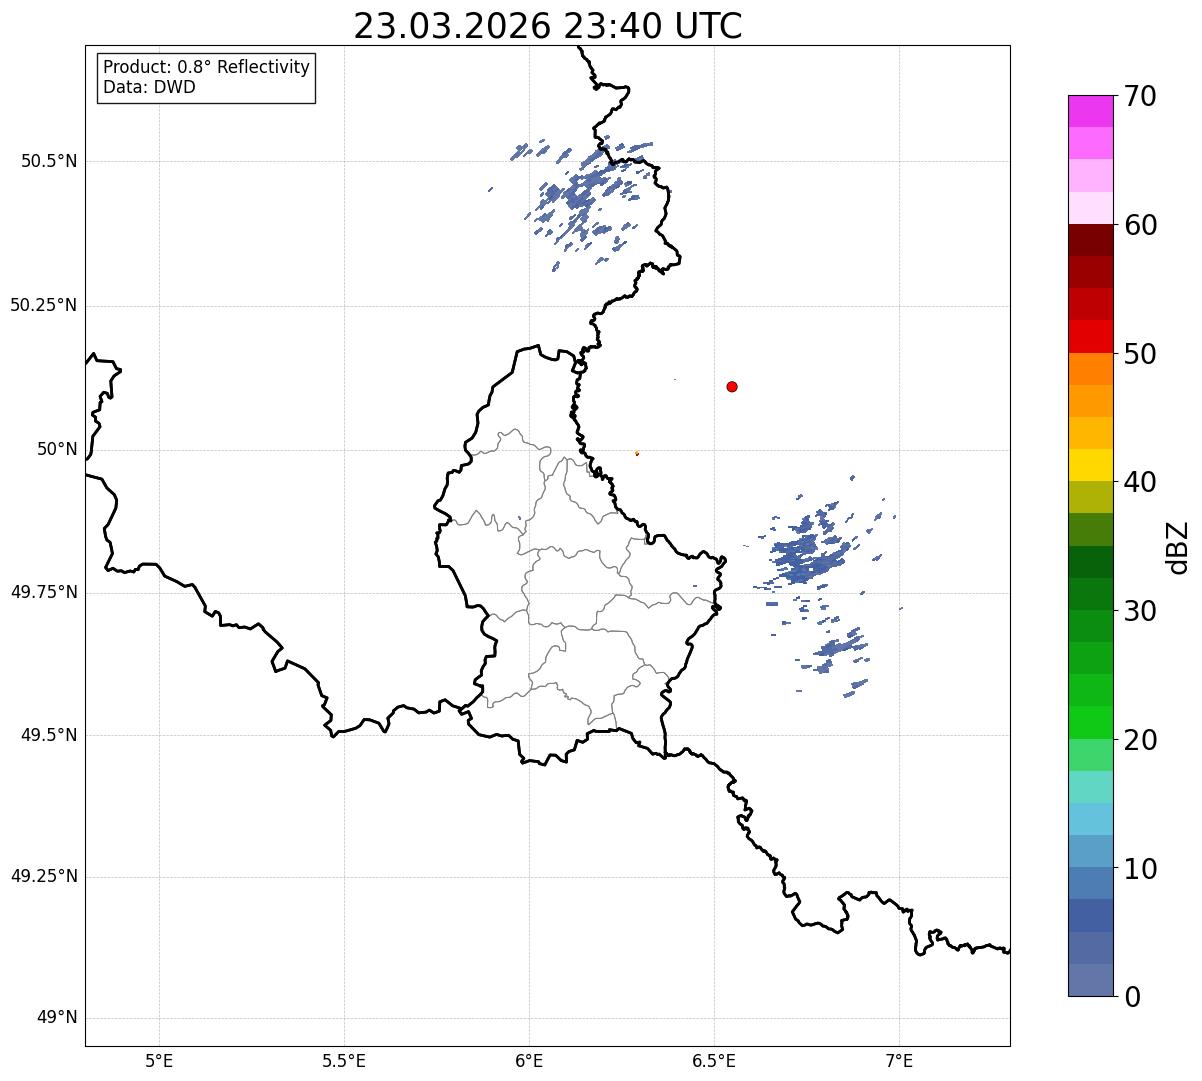1202x1081 pixels.
Task: Click the "dBZ" colorbar label
Action: 1177,546
